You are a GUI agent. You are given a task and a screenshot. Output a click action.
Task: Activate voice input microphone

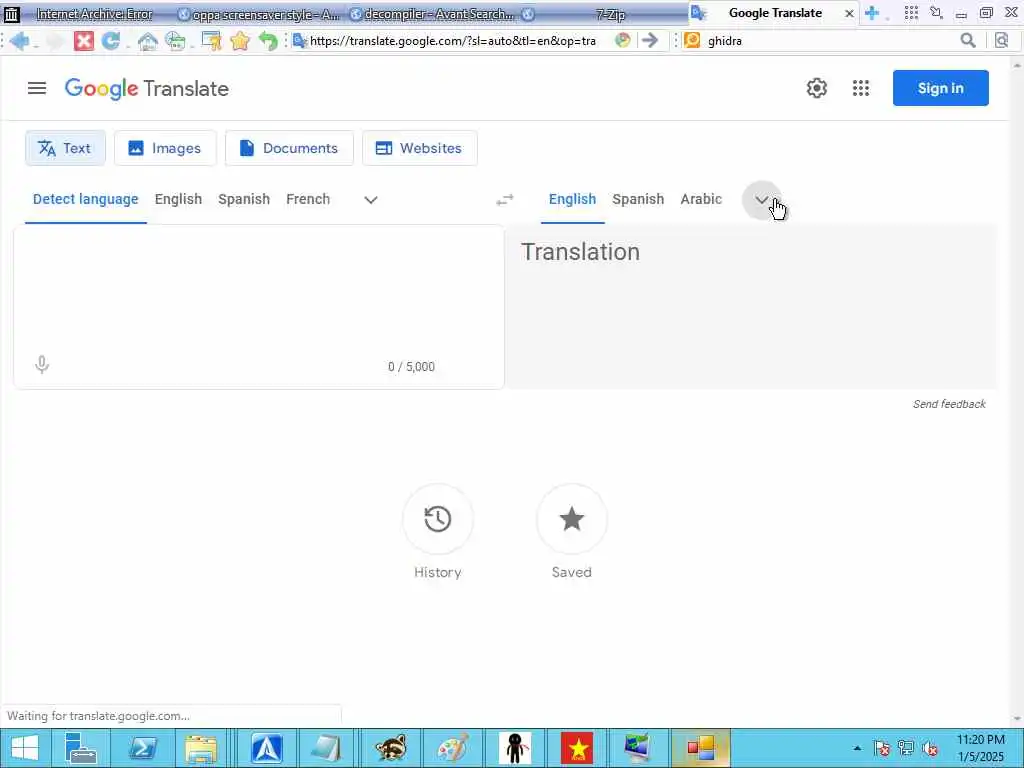pyautogui.click(x=42, y=364)
